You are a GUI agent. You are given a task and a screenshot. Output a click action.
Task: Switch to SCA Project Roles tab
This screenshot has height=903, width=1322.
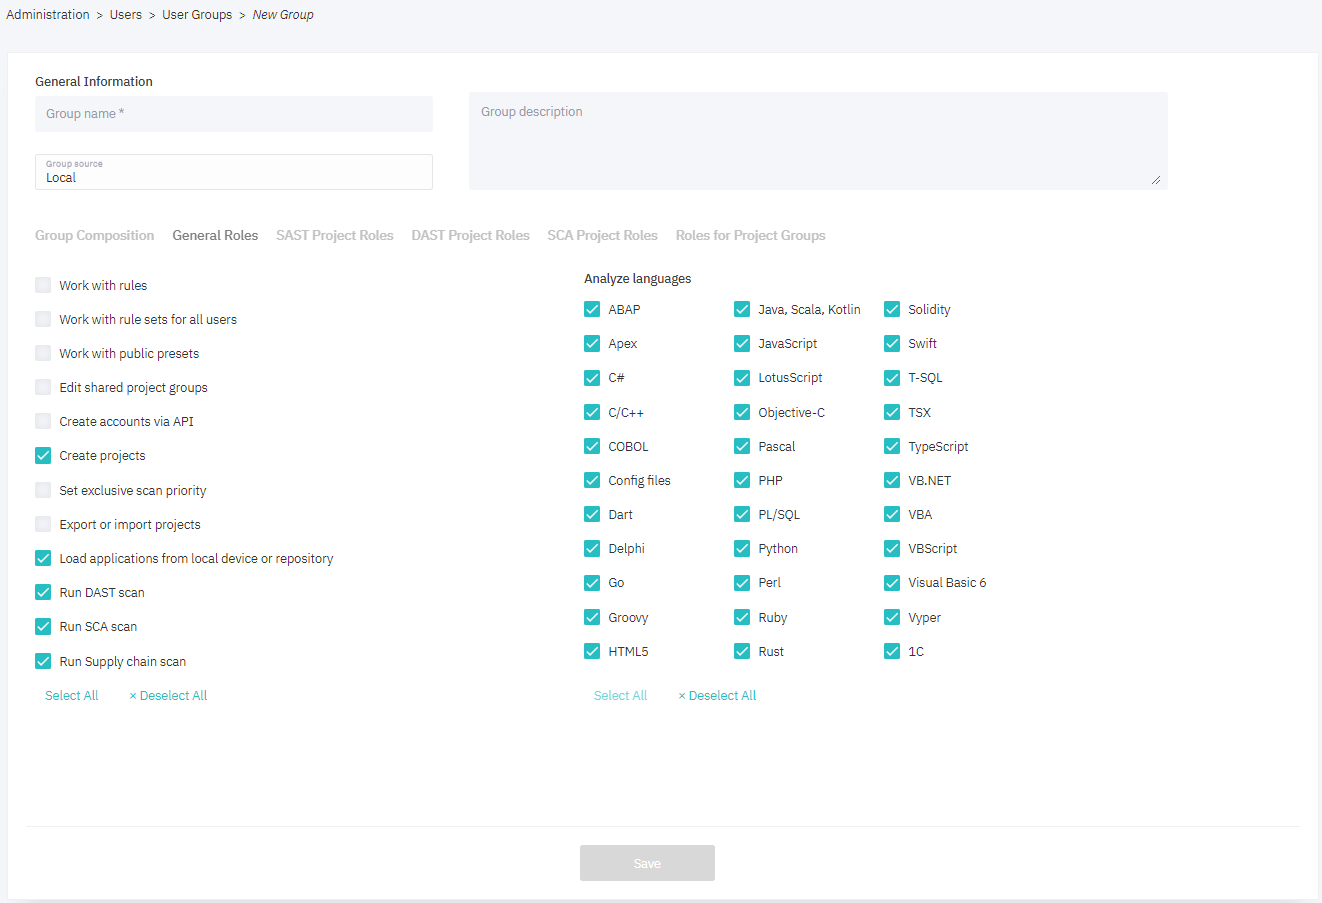pos(602,235)
